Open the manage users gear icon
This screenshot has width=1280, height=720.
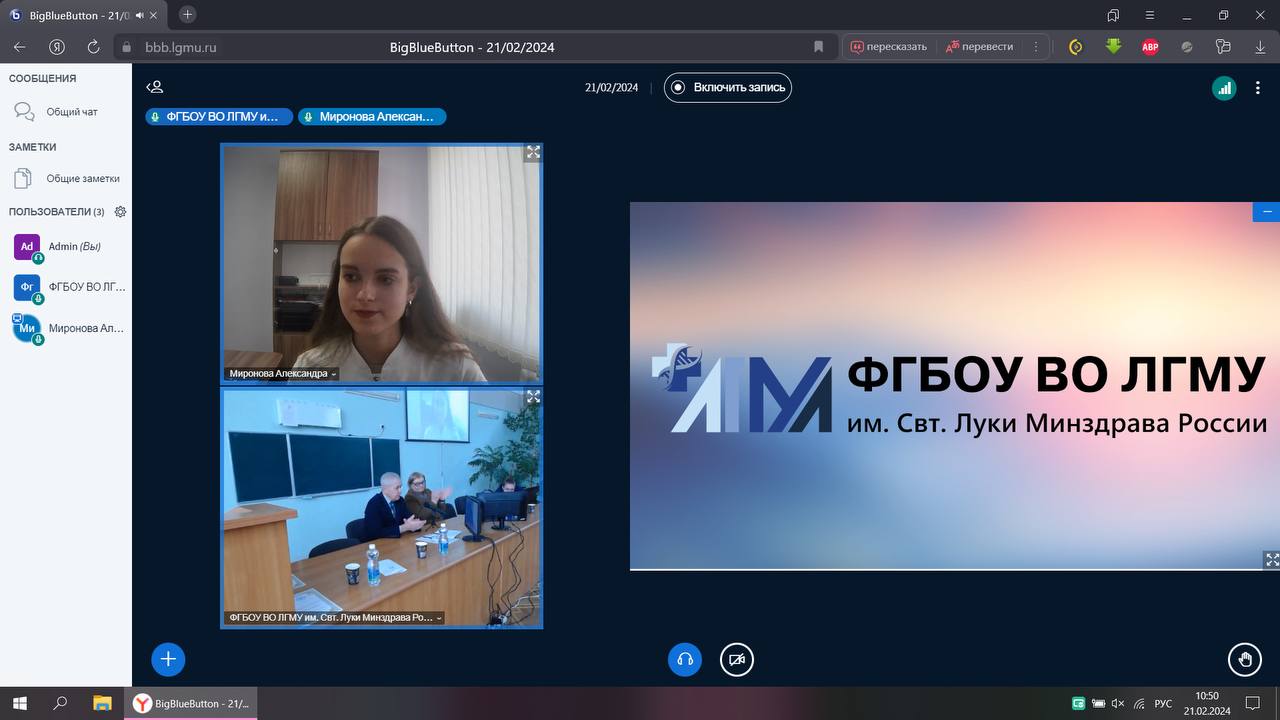click(120, 212)
